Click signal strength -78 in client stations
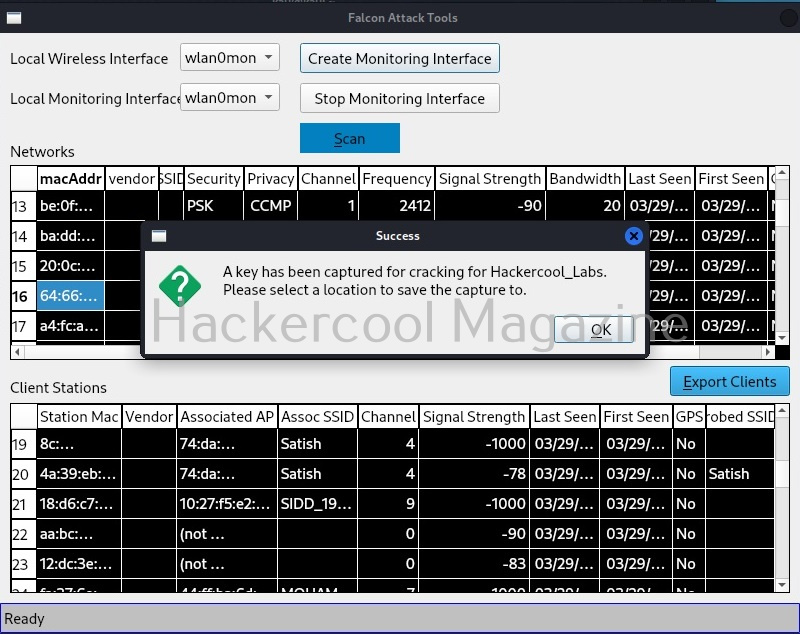800x634 pixels. pos(474,474)
